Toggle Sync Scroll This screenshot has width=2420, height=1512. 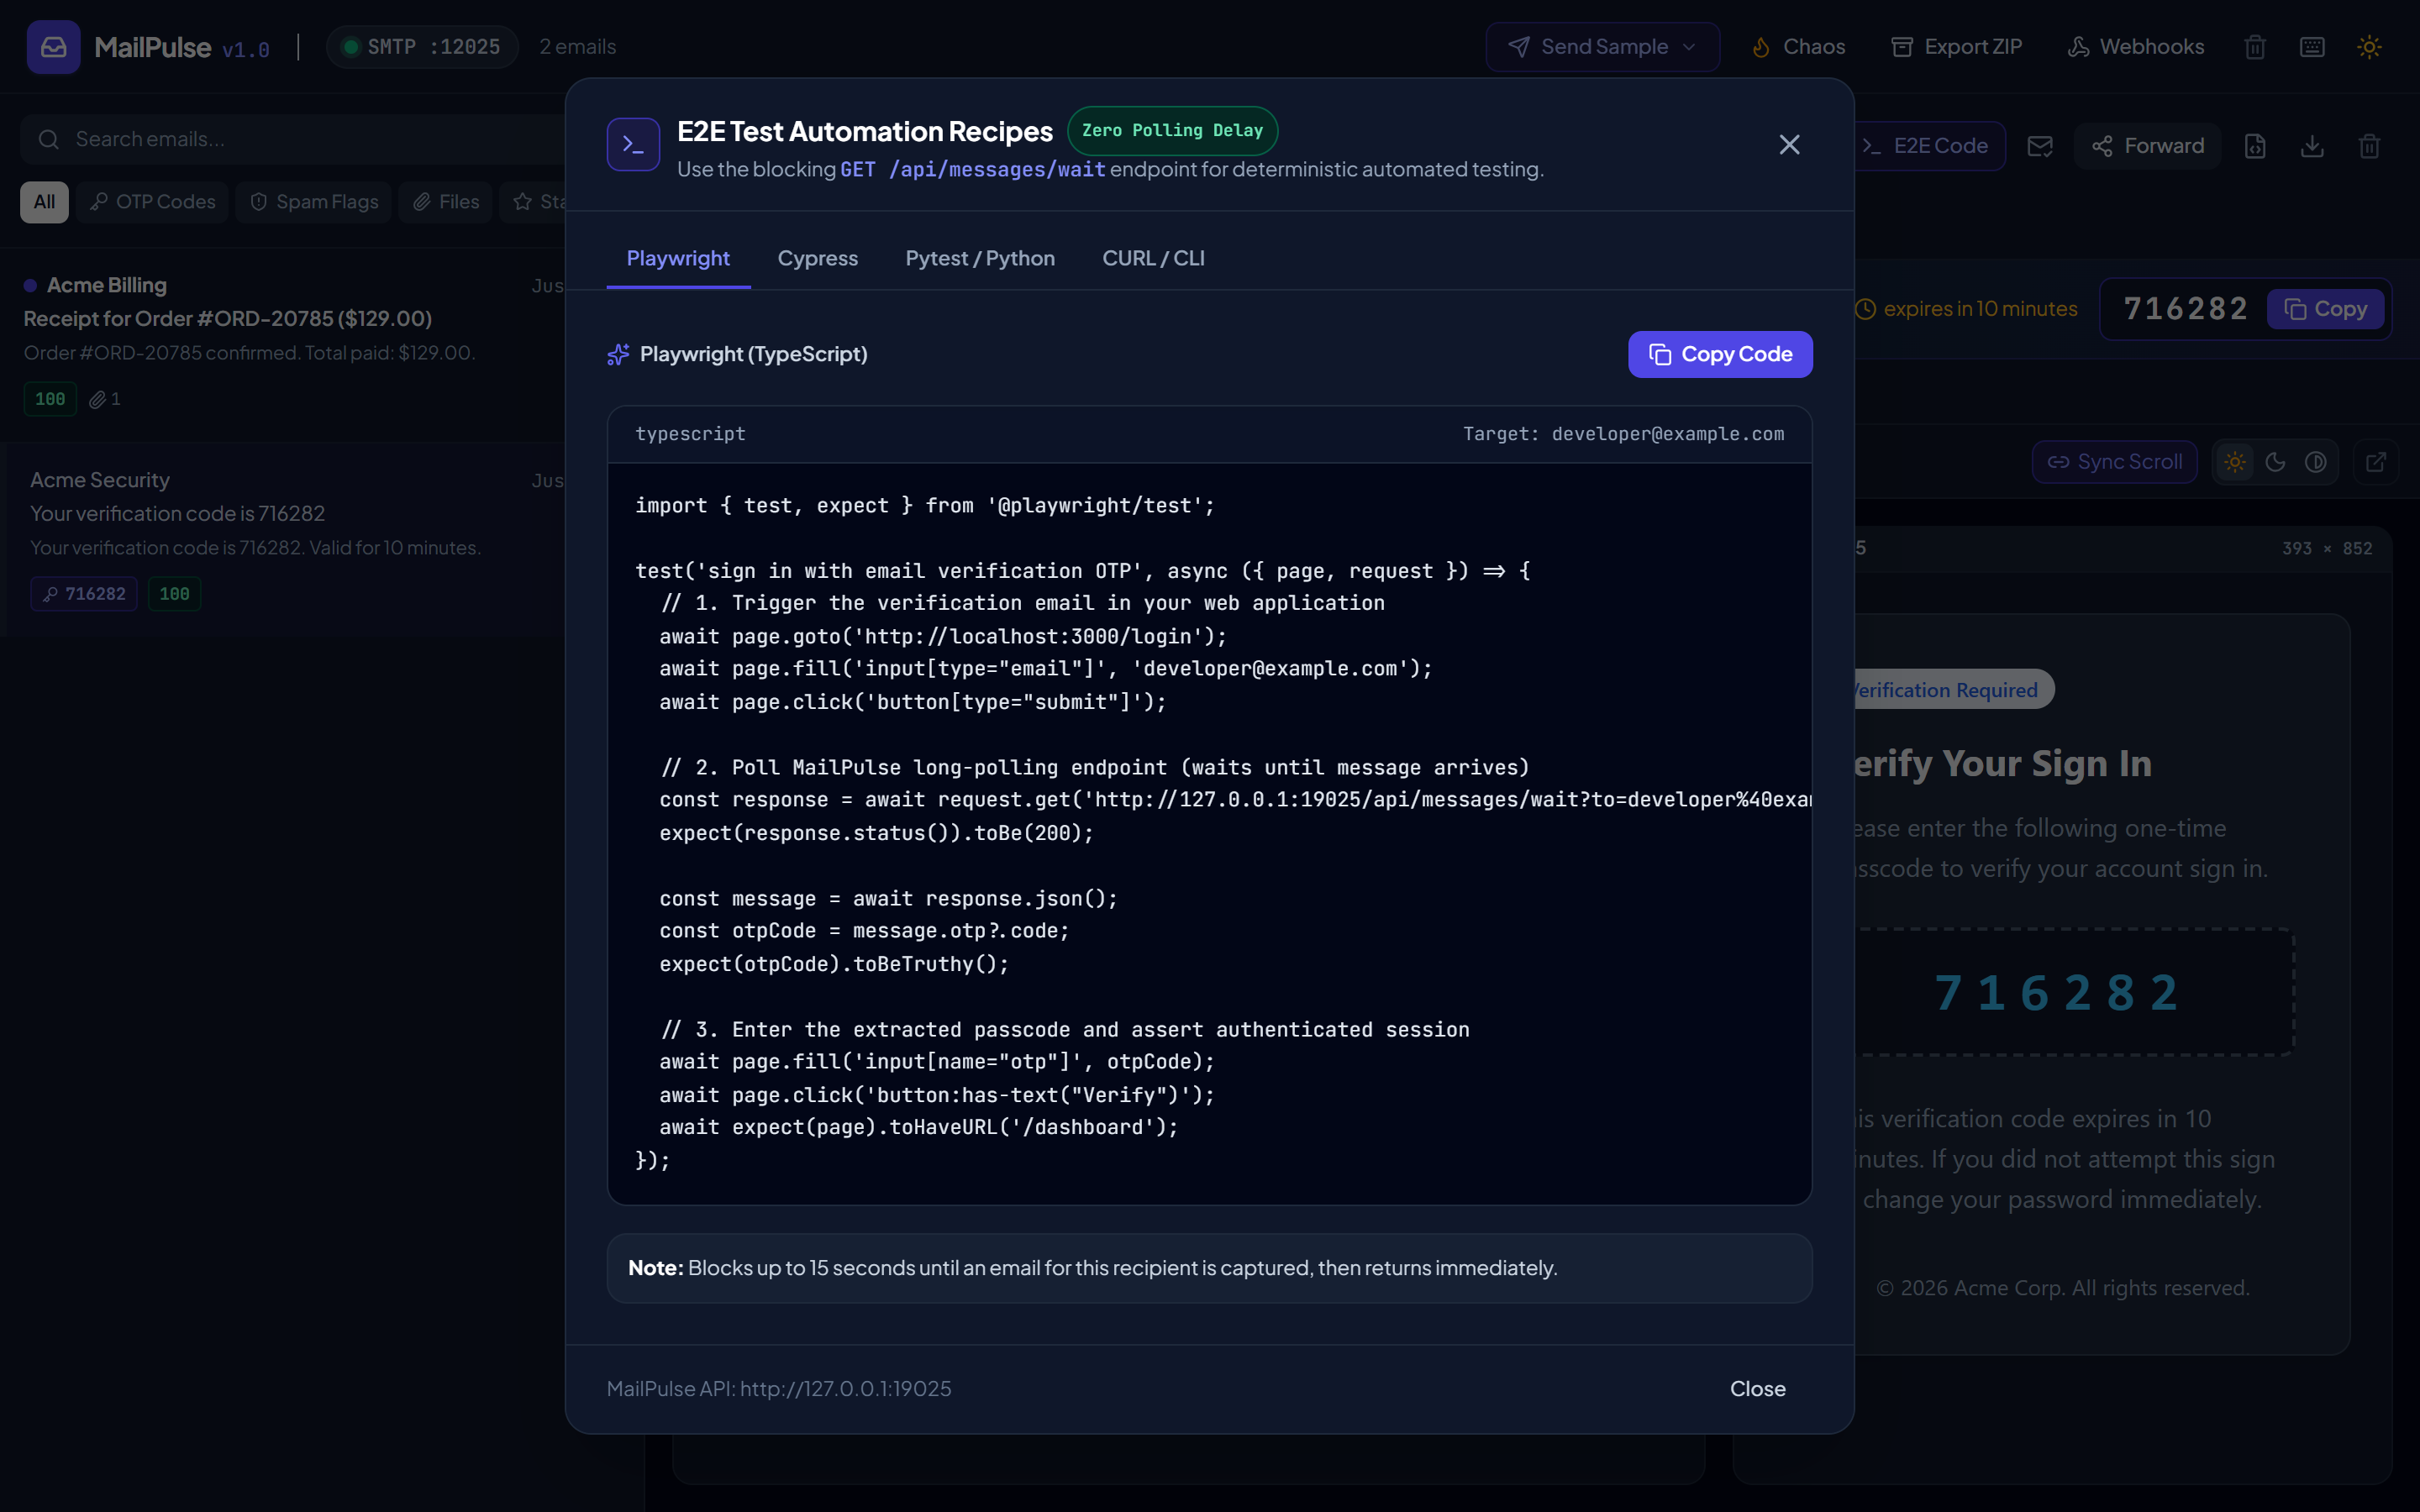2114,462
